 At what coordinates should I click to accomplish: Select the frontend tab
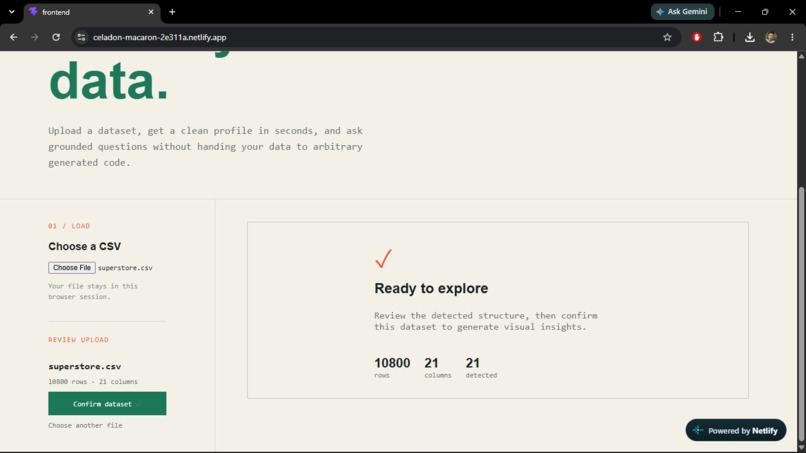(x=92, y=12)
